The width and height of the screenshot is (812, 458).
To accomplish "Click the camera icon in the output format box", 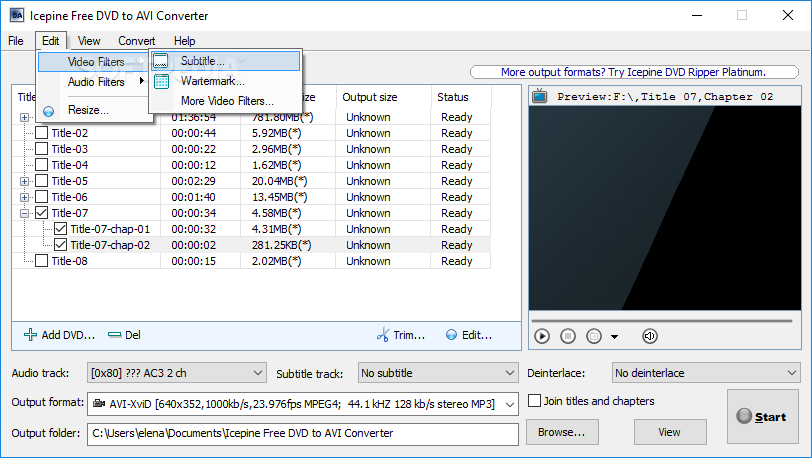I will point(99,403).
